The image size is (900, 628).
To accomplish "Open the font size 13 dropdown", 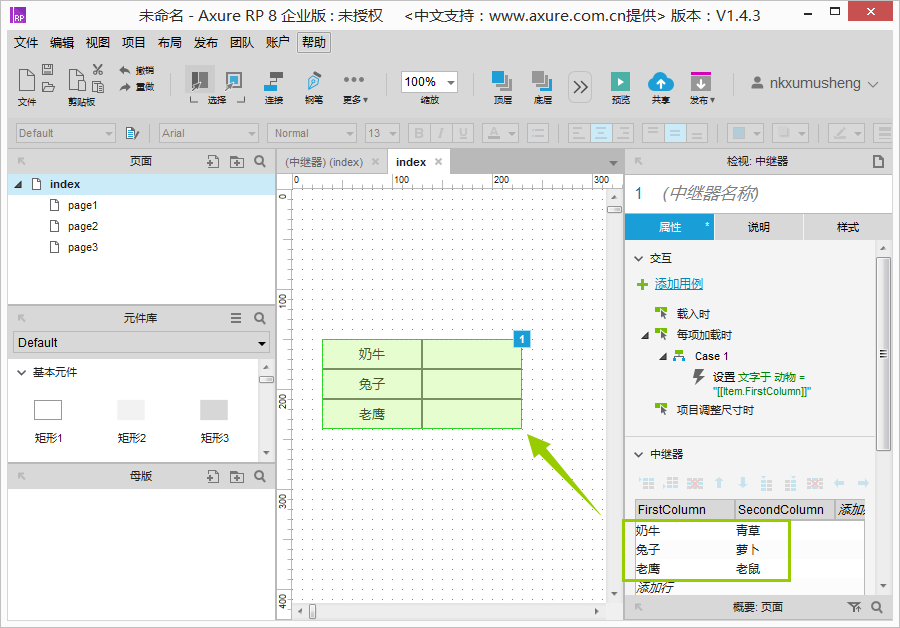I will (382, 133).
